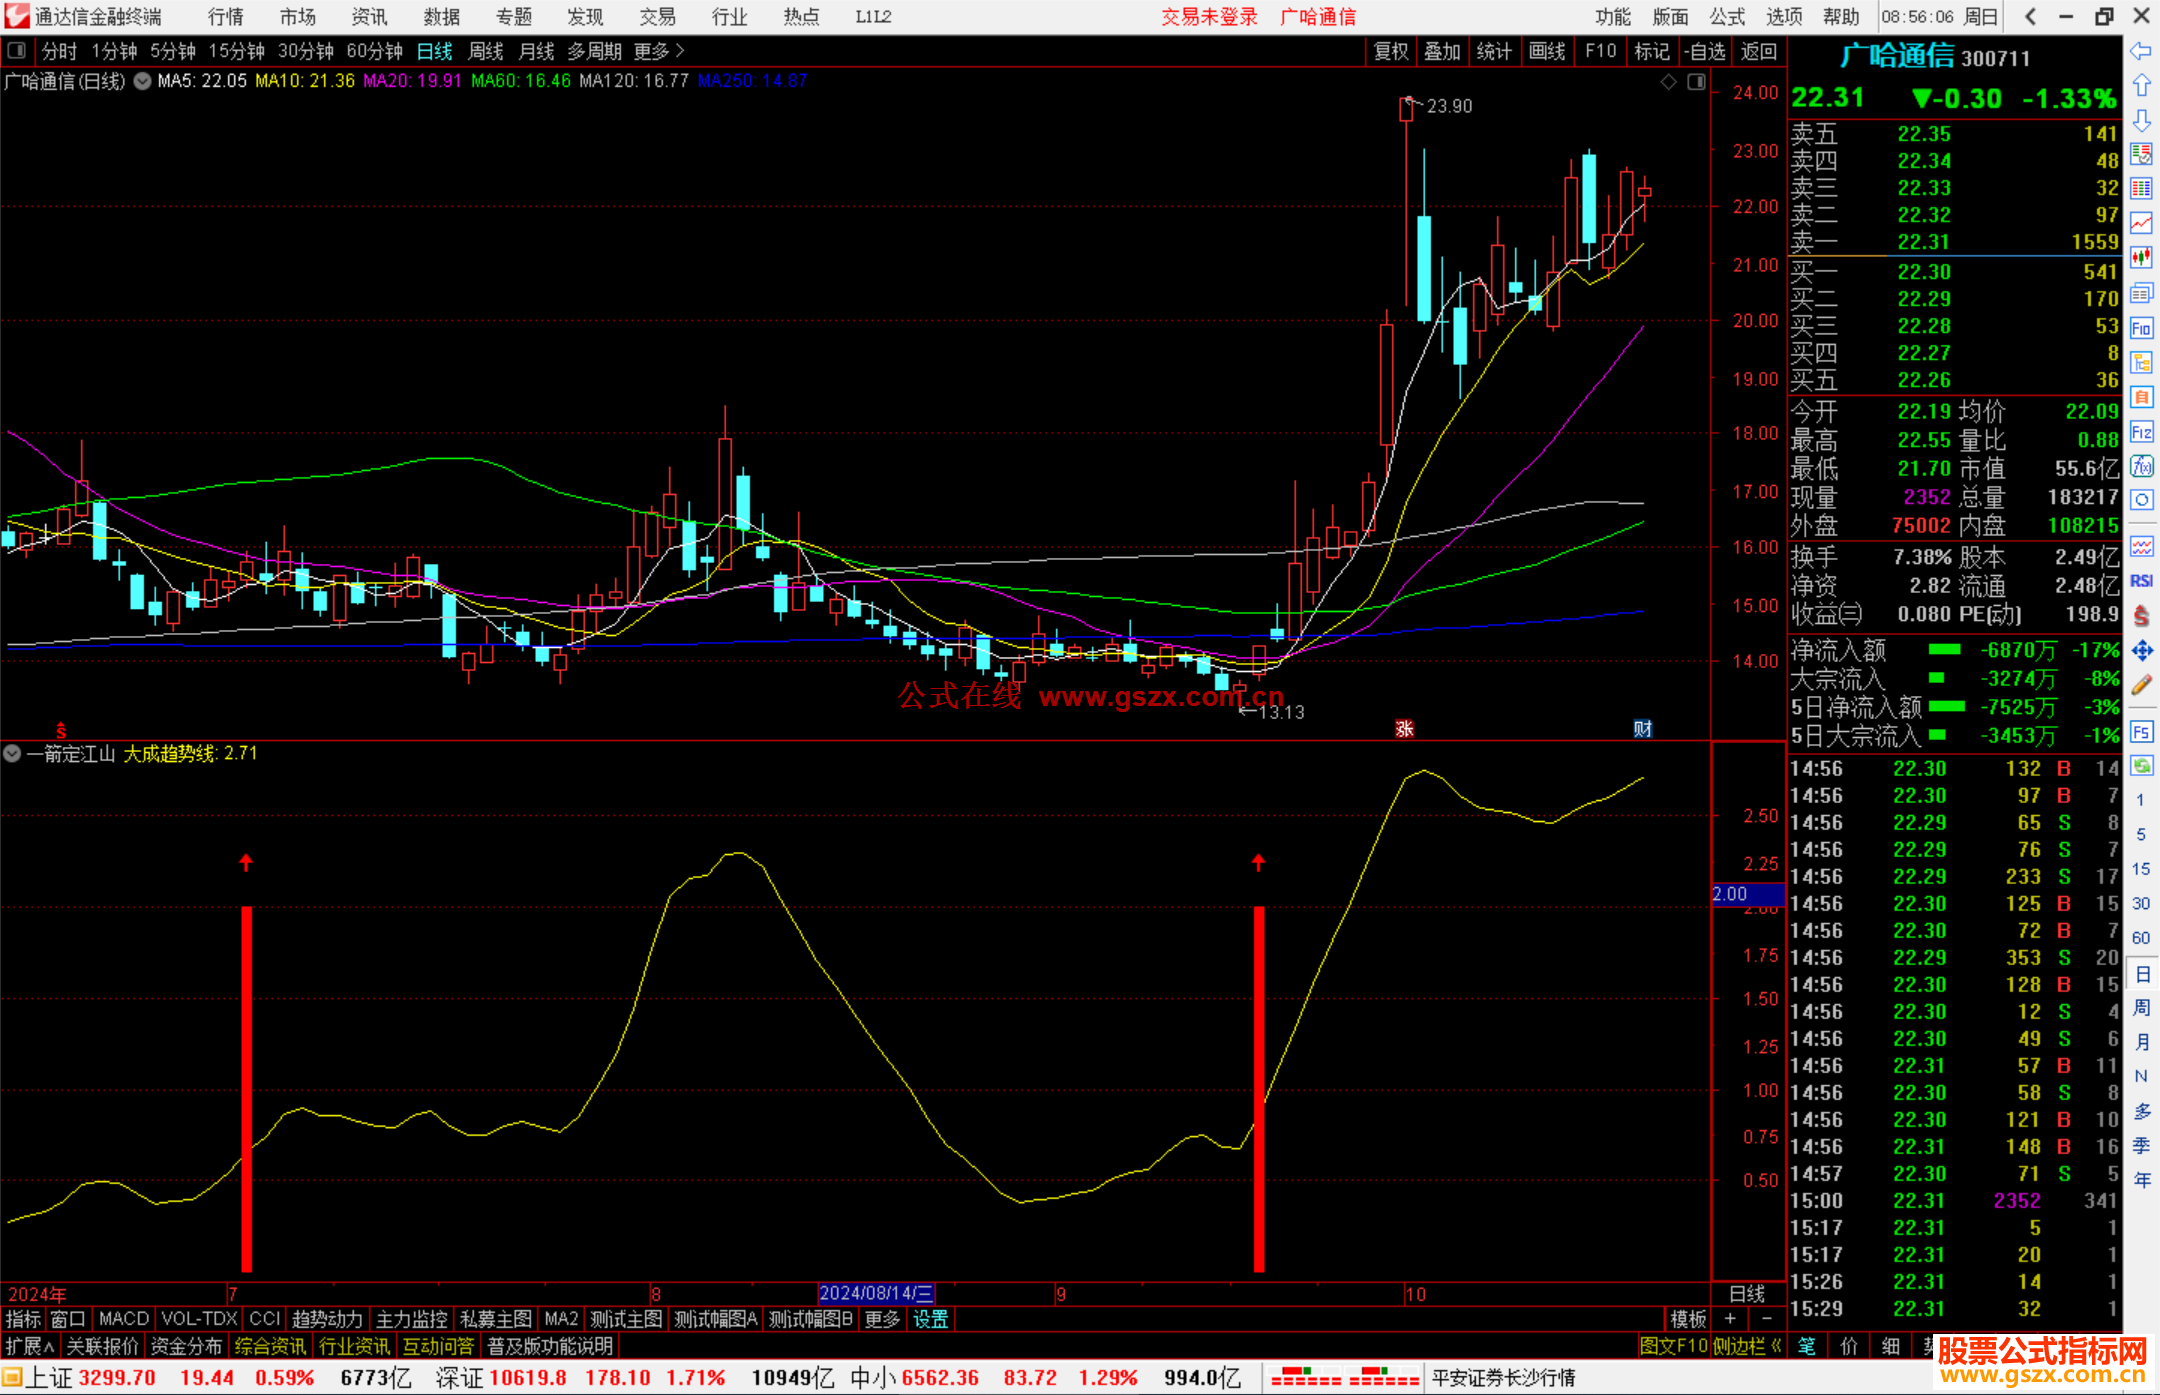This screenshot has height=1395, width=2160.
Task: Click the 2024/08/14 date marker on timeline
Action: click(x=876, y=1293)
